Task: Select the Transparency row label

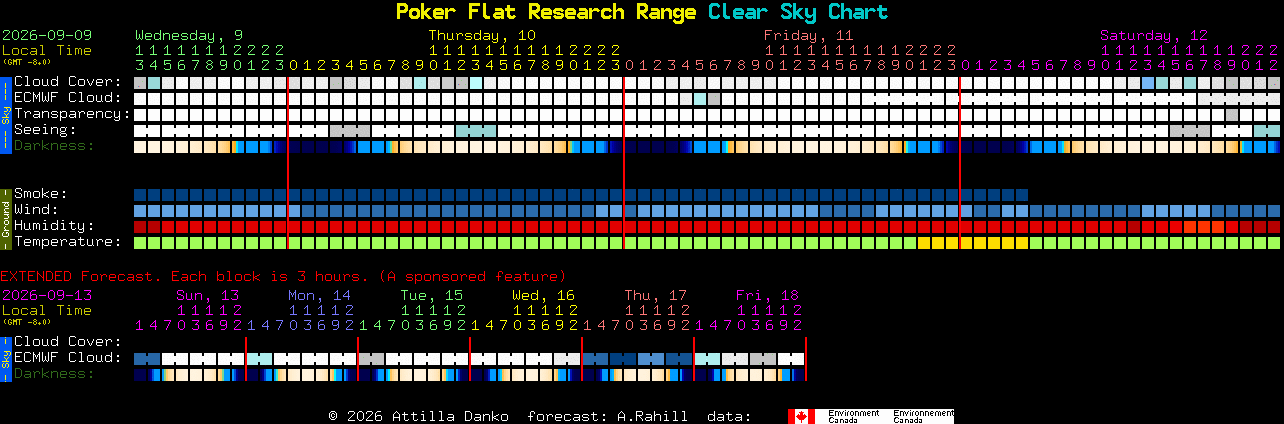Action: tap(72, 113)
